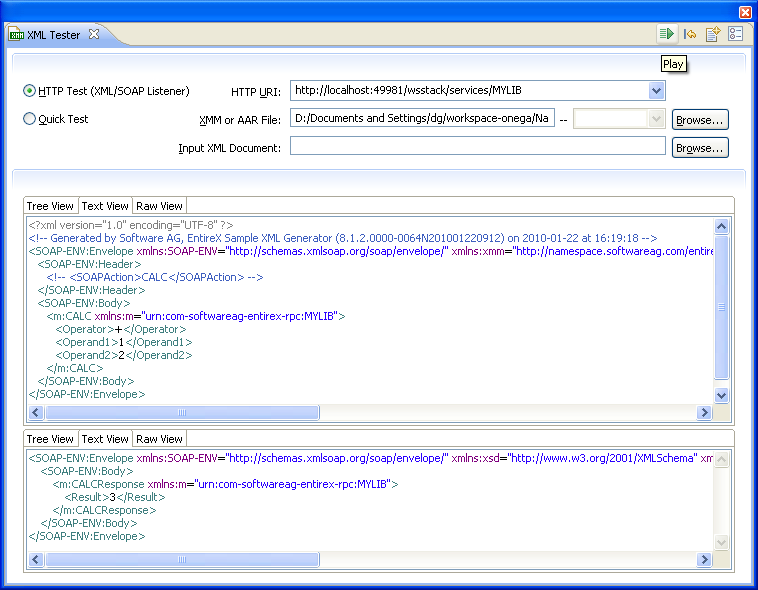Click the Input XML Document text field
Viewport: 758px width, 590px height.
click(x=478, y=146)
